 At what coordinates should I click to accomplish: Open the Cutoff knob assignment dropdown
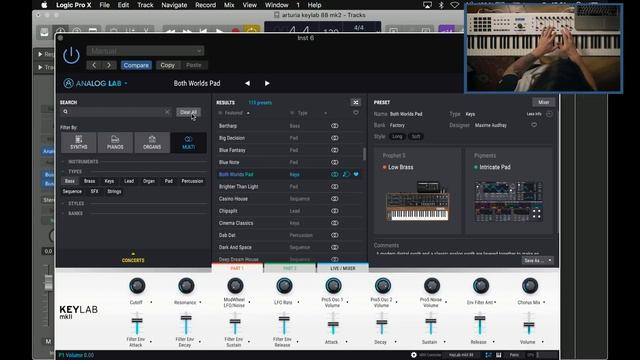151,302
